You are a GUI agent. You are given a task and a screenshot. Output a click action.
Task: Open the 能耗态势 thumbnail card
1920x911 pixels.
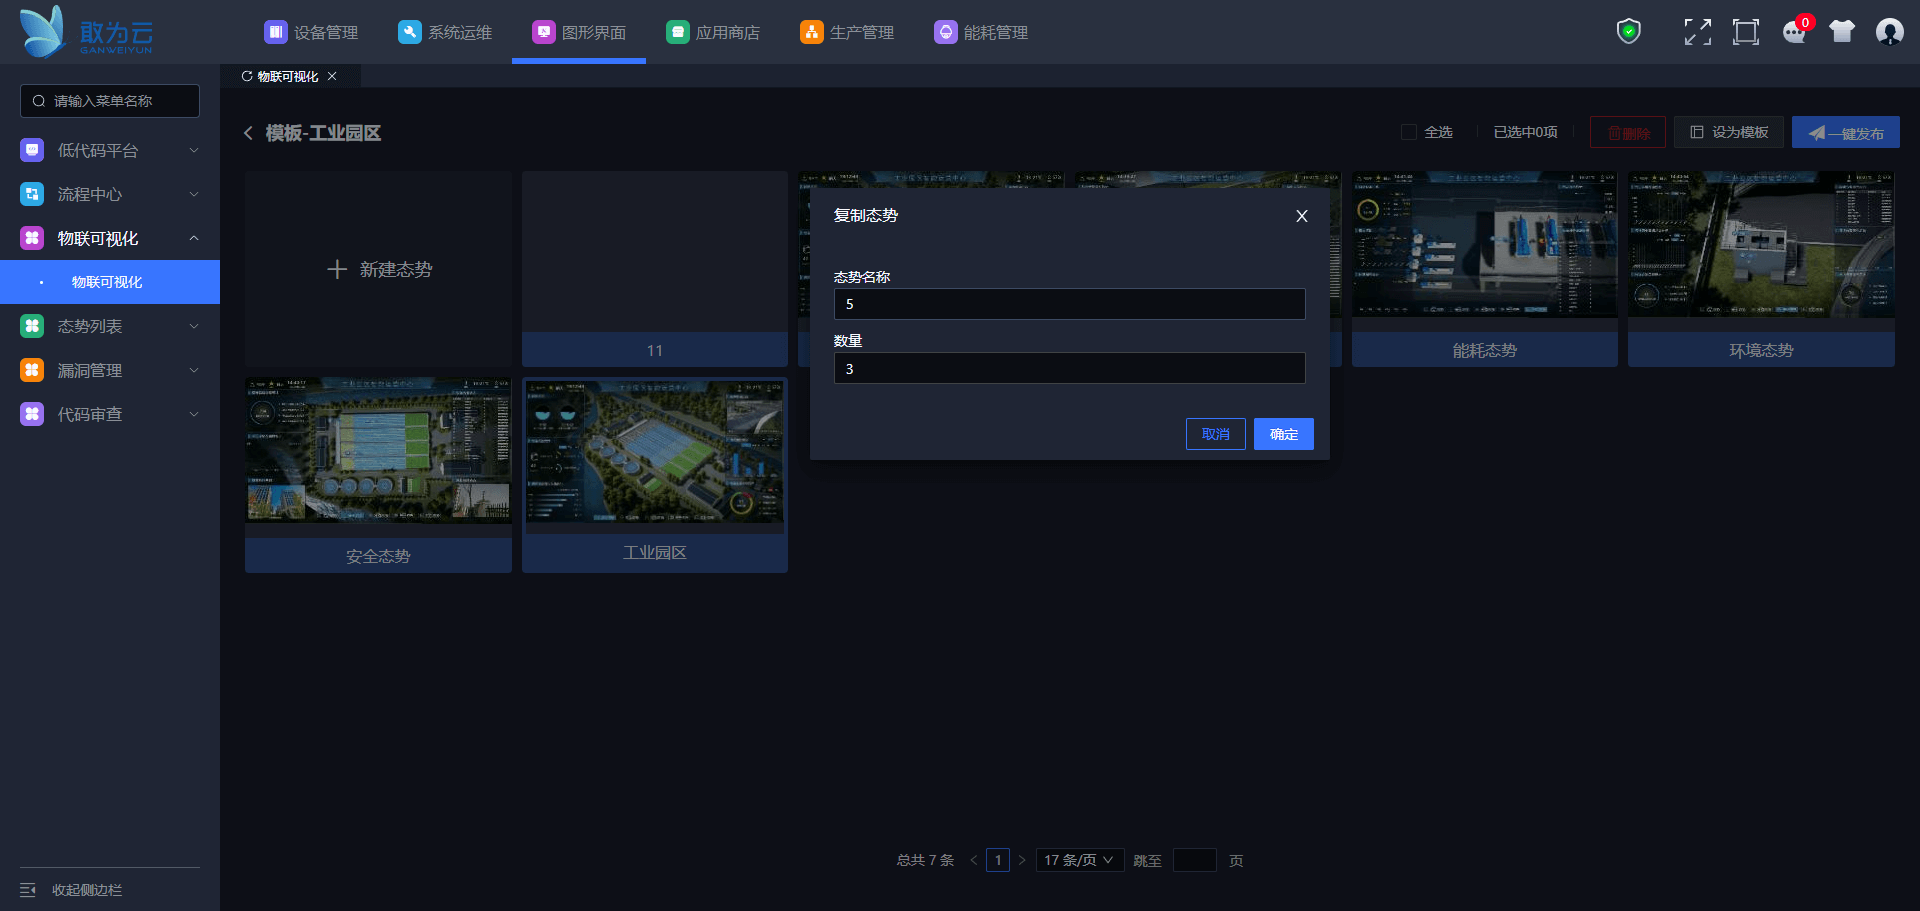[x=1485, y=269]
